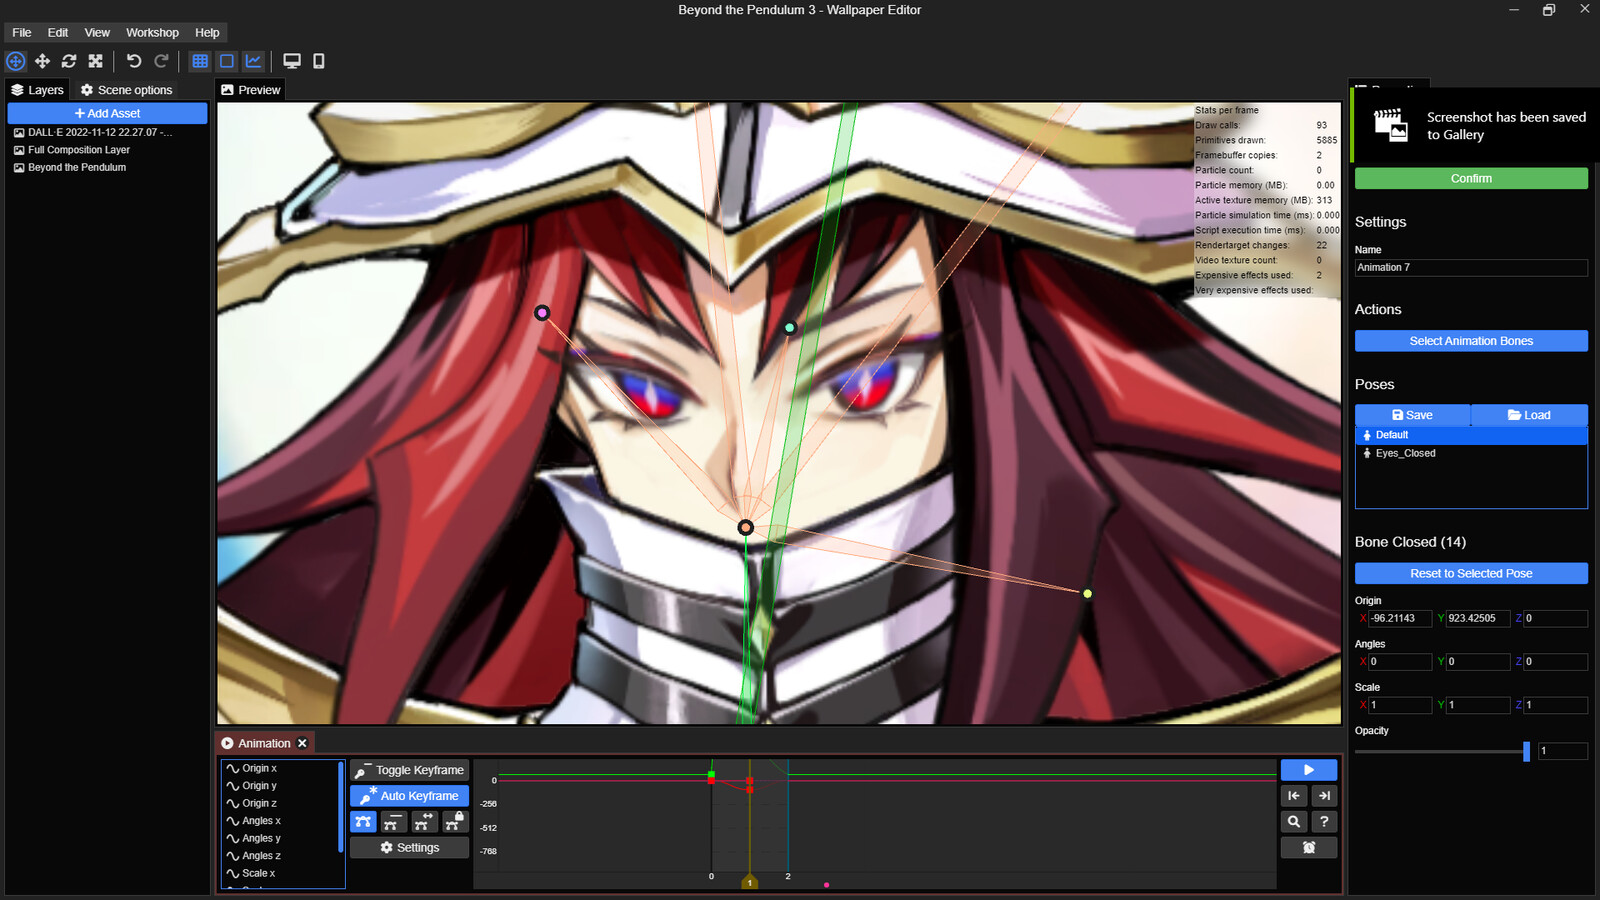The height and width of the screenshot is (900, 1600).
Task: Jump to animation start
Action: (1294, 796)
